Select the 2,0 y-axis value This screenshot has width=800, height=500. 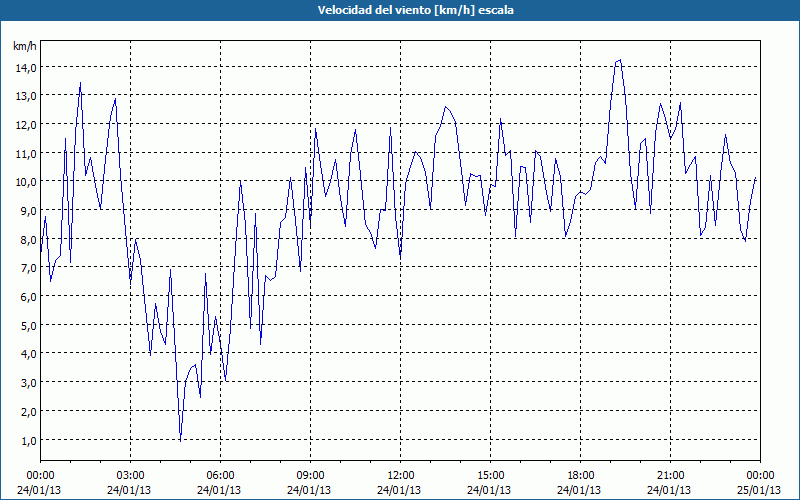pos(28,411)
